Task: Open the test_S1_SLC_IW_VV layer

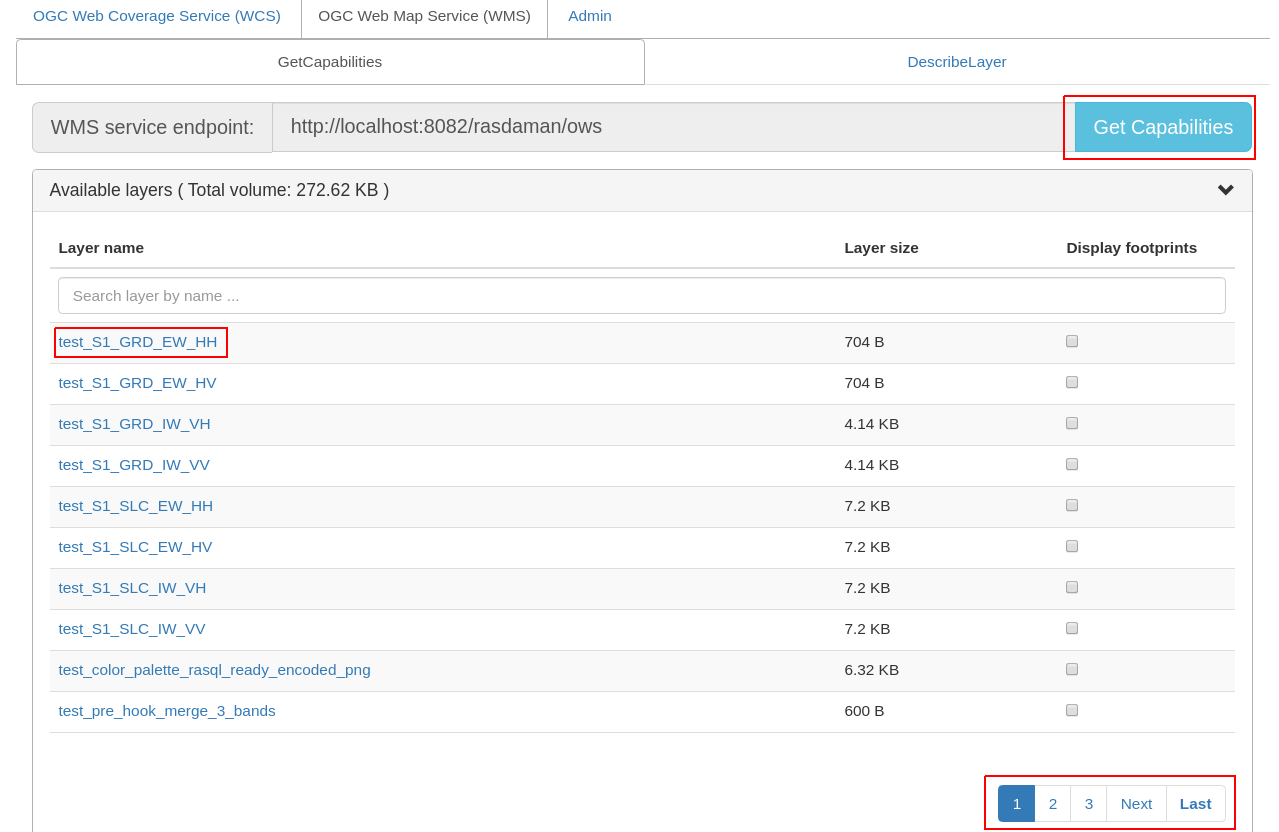Action: (132, 628)
